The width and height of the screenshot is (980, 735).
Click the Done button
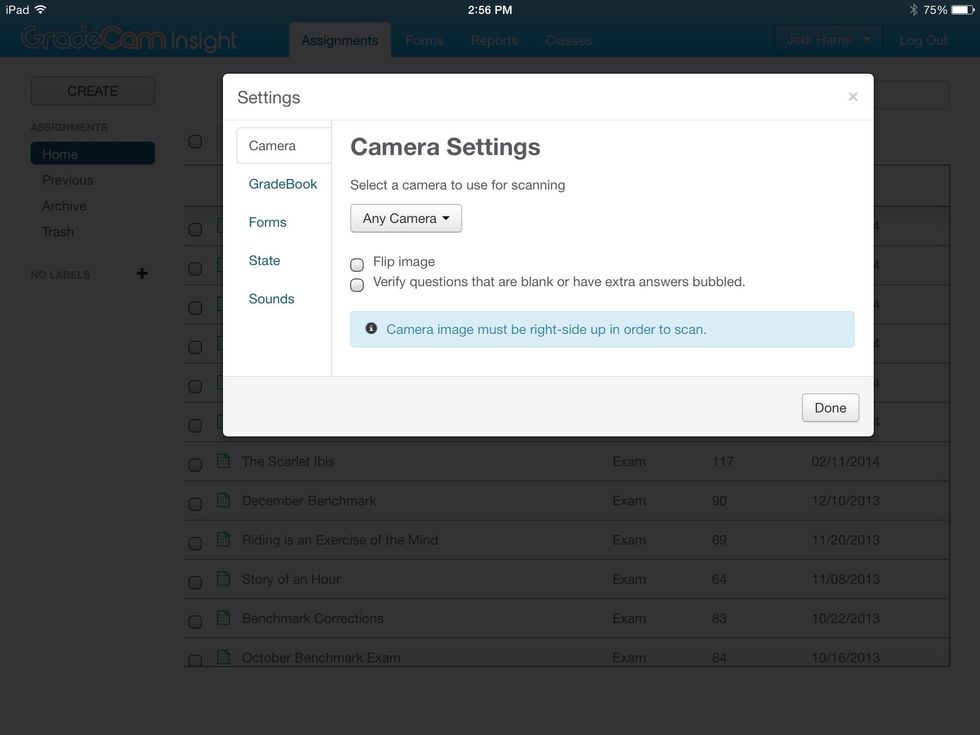tap(830, 408)
